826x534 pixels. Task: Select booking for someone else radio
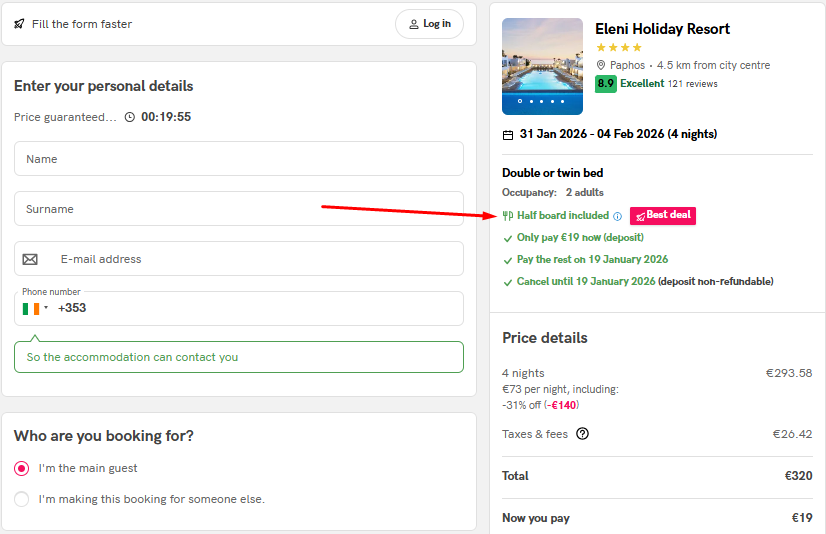click(x=22, y=499)
